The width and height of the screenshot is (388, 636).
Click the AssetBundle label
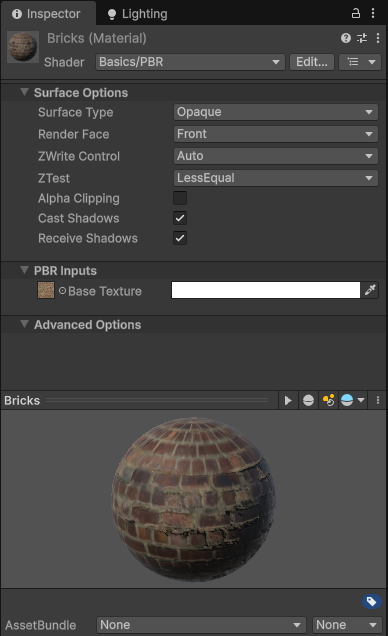pos(41,625)
